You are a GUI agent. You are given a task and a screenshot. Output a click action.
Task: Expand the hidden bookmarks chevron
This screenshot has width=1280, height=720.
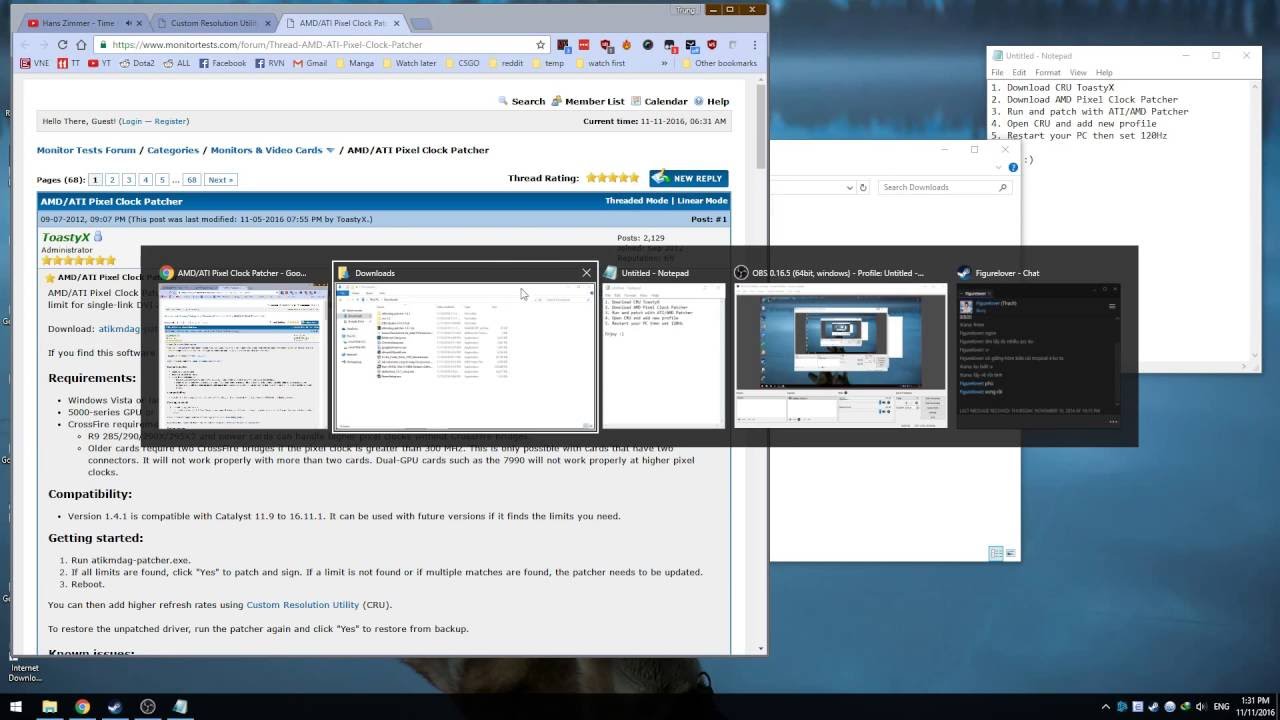(665, 63)
